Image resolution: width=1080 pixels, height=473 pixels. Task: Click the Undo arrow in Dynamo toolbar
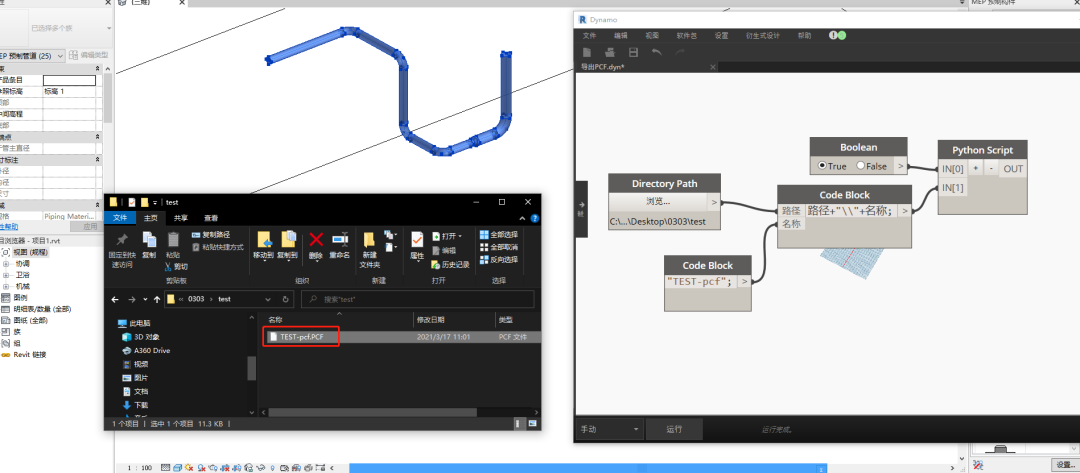coord(656,52)
